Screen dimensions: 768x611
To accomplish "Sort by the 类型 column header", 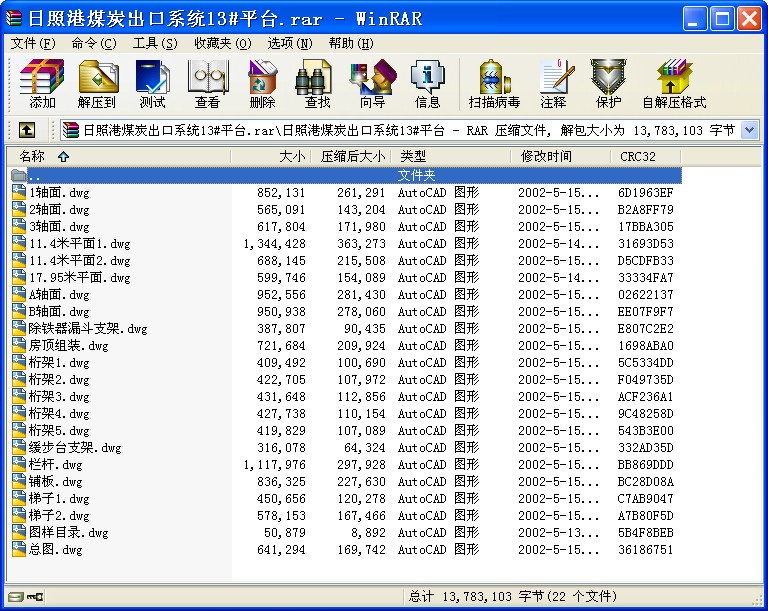I will tap(451, 156).
